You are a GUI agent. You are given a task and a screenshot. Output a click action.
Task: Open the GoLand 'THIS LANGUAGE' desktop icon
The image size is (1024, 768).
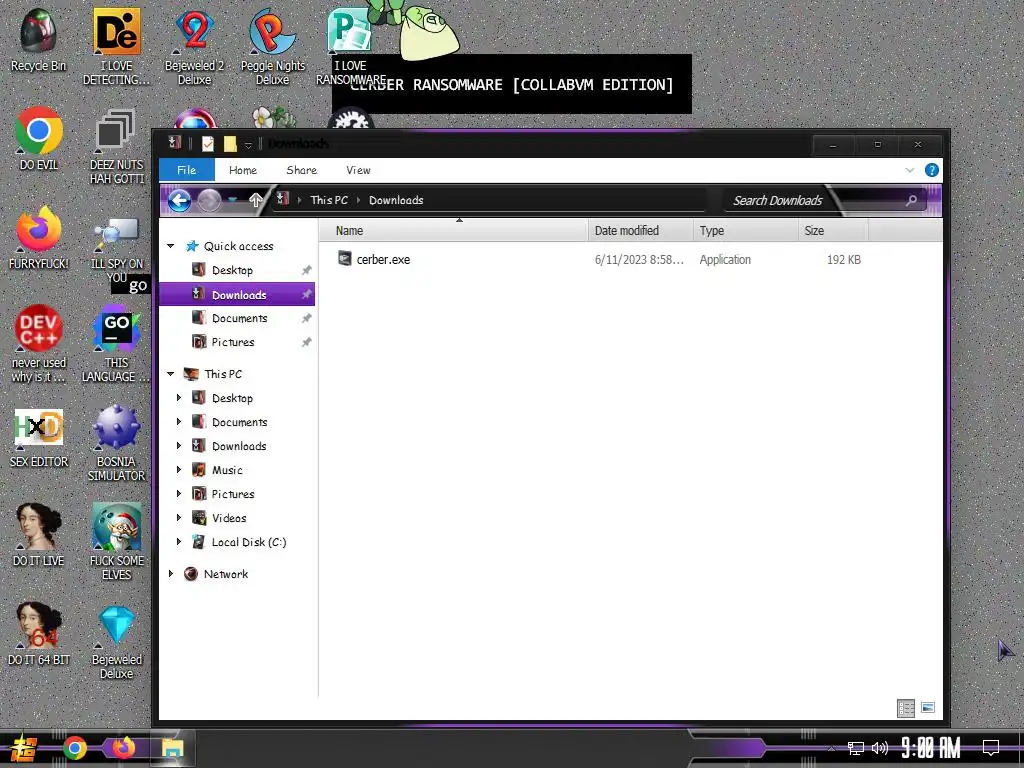coord(116,344)
